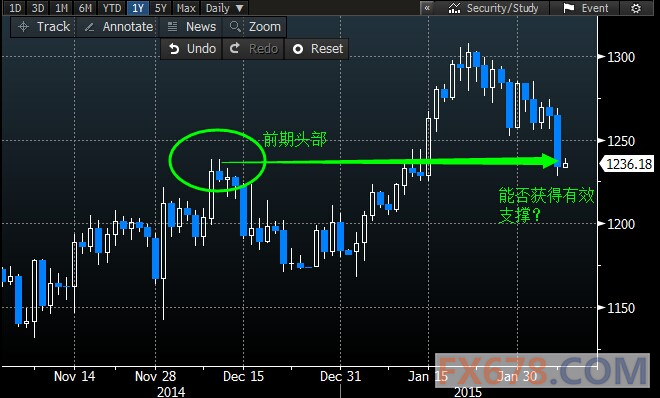The width and height of the screenshot is (660, 398).
Task: Click the 2014 year label
Action: coord(170,392)
